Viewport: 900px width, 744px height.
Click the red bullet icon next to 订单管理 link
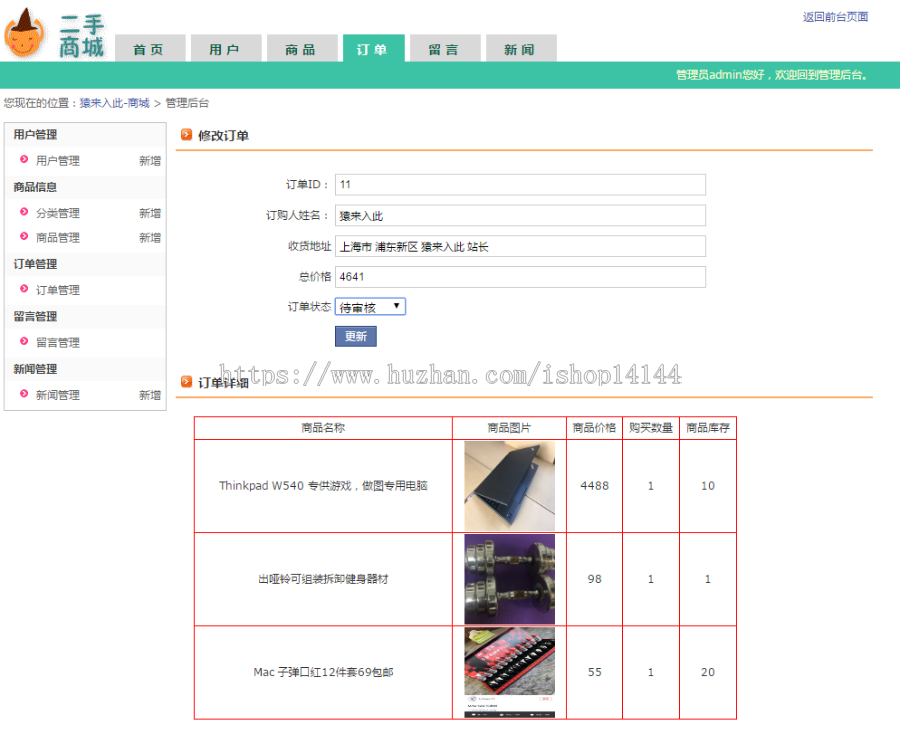24,289
